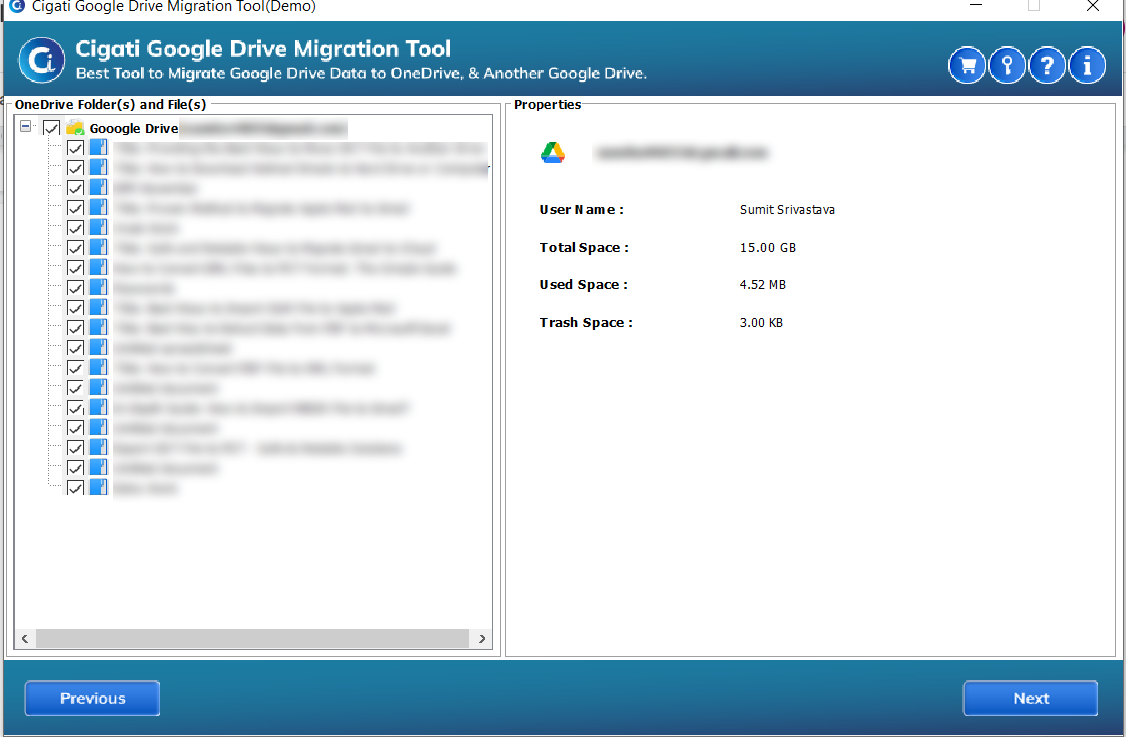Click the 'Used Space :' label
This screenshot has width=1126, height=746.
[x=583, y=285]
